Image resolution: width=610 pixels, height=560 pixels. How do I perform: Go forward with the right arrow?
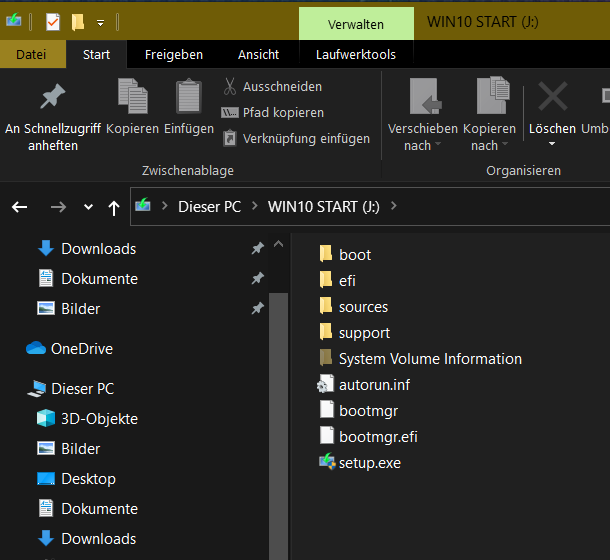(x=58, y=207)
